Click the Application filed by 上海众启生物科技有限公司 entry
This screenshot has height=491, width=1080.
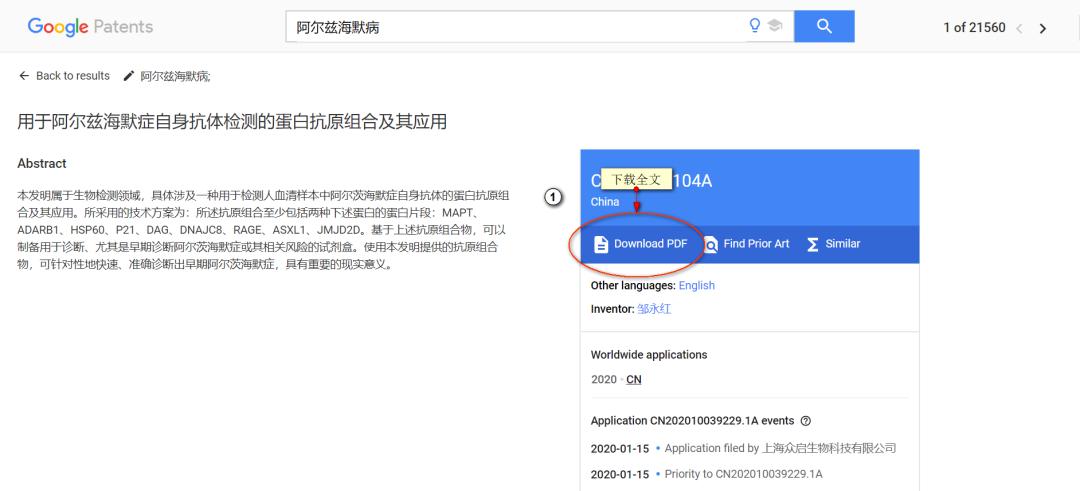pos(780,448)
